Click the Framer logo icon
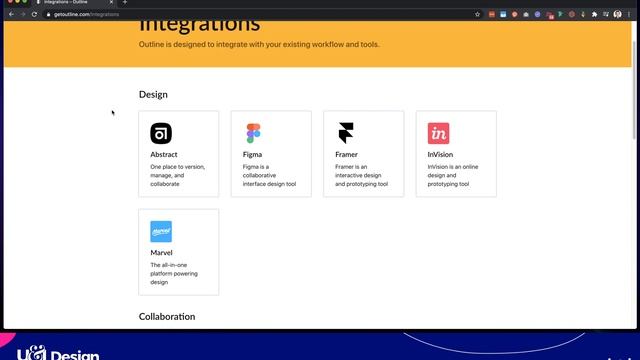This screenshot has height=360, width=640. coord(346,133)
